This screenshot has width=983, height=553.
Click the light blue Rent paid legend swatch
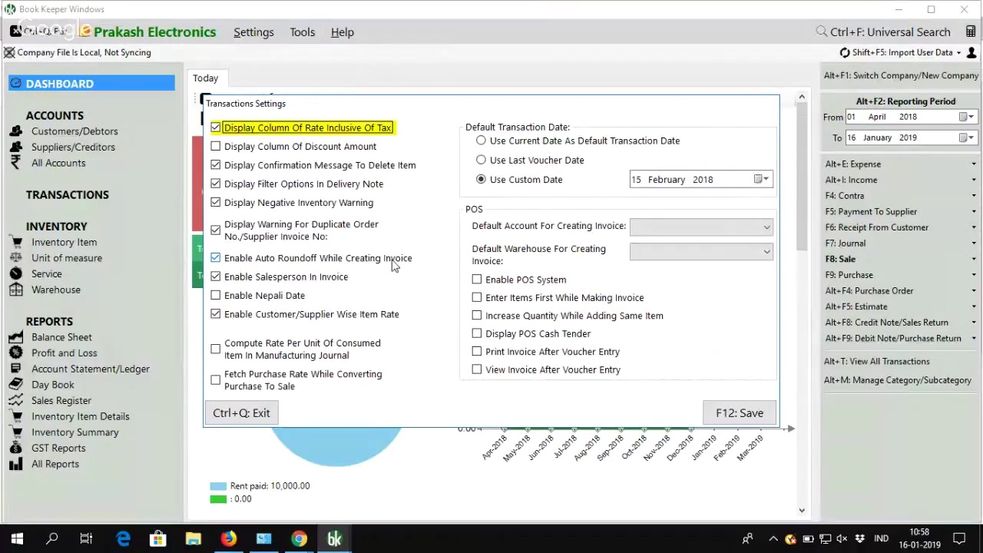[x=218, y=486]
